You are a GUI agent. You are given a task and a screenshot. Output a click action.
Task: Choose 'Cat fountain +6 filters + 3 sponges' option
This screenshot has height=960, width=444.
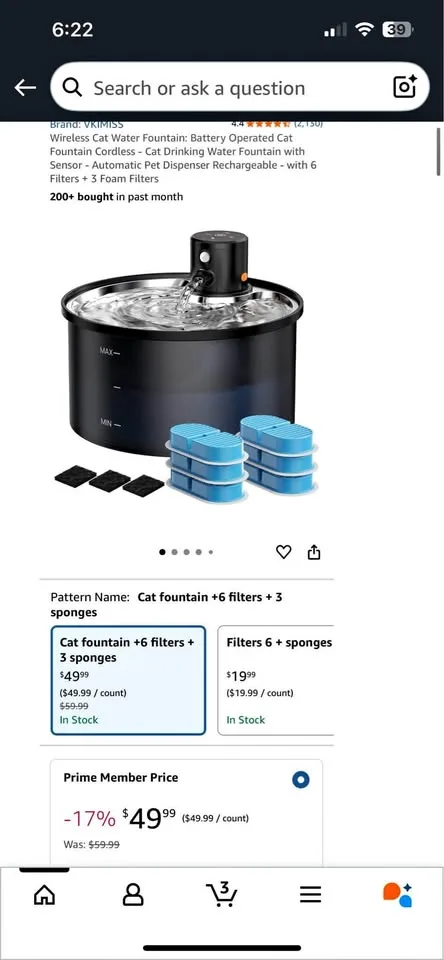pyautogui.click(x=128, y=680)
